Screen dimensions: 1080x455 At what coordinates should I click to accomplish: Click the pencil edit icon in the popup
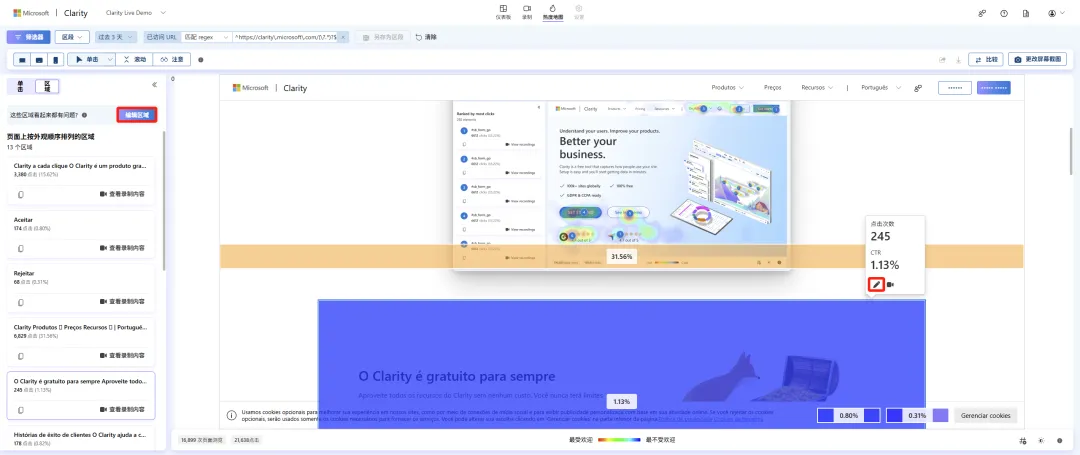click(876, 284)
